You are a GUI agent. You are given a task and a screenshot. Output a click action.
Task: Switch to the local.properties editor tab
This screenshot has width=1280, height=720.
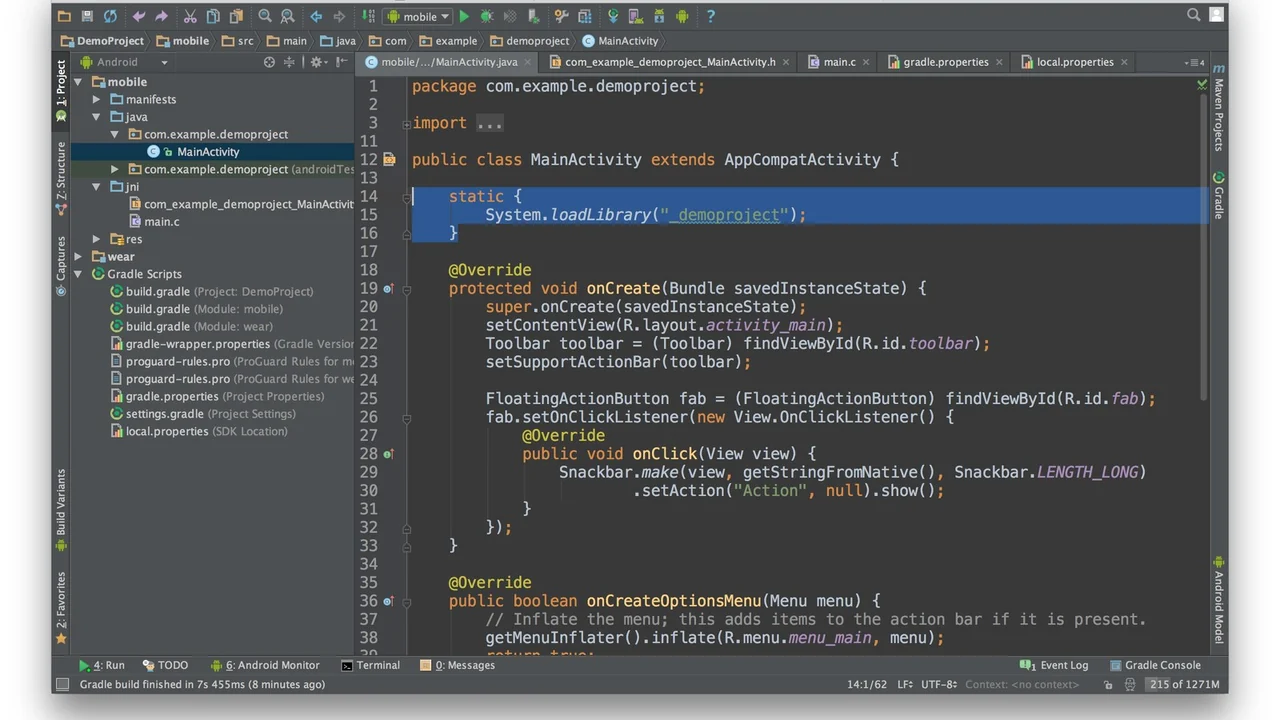(1075, 62)
